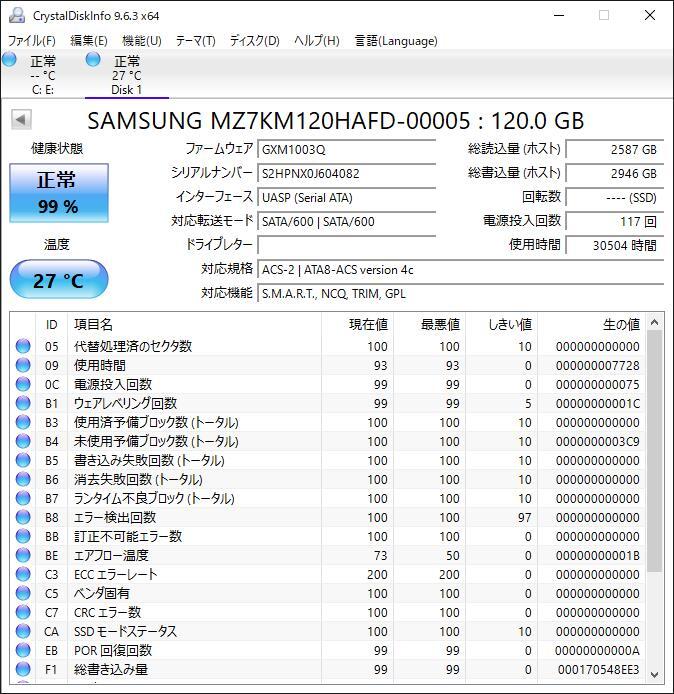Click the 対応規格 field ACS-2 | ATA8-ACS

pos(460,270)
